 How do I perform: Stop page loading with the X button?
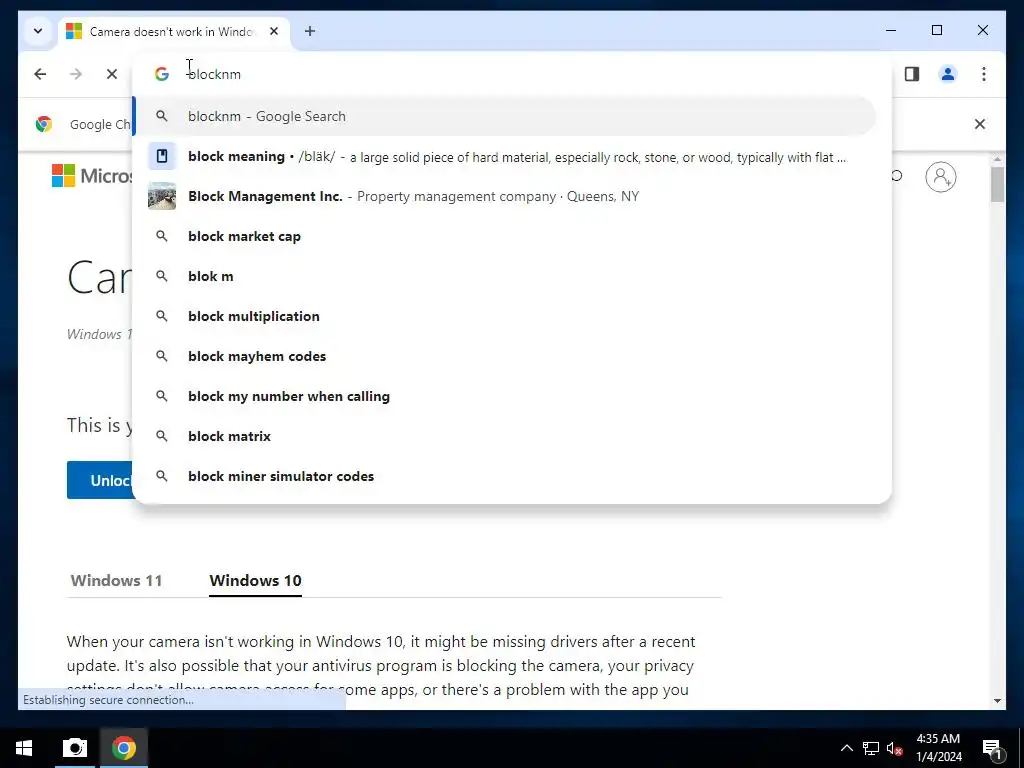(x=112, y=74)
